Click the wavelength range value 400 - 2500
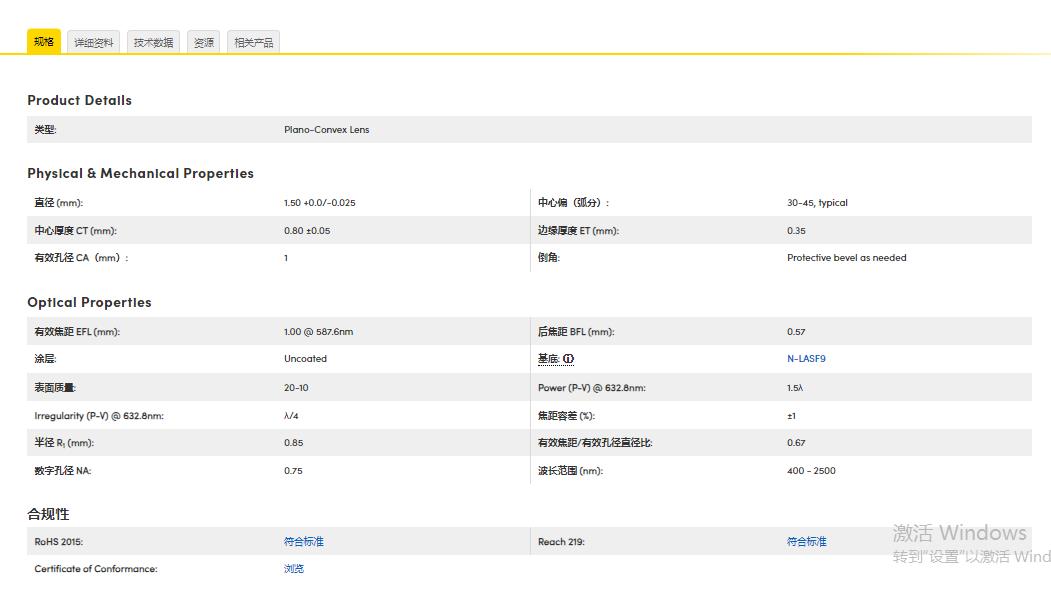1051x598 pixels. point(811,471)
